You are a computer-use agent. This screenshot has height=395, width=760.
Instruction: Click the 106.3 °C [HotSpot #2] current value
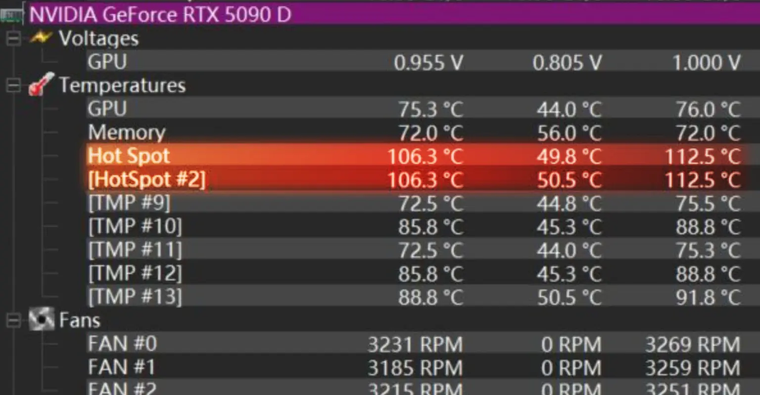(x=425, y=180)
